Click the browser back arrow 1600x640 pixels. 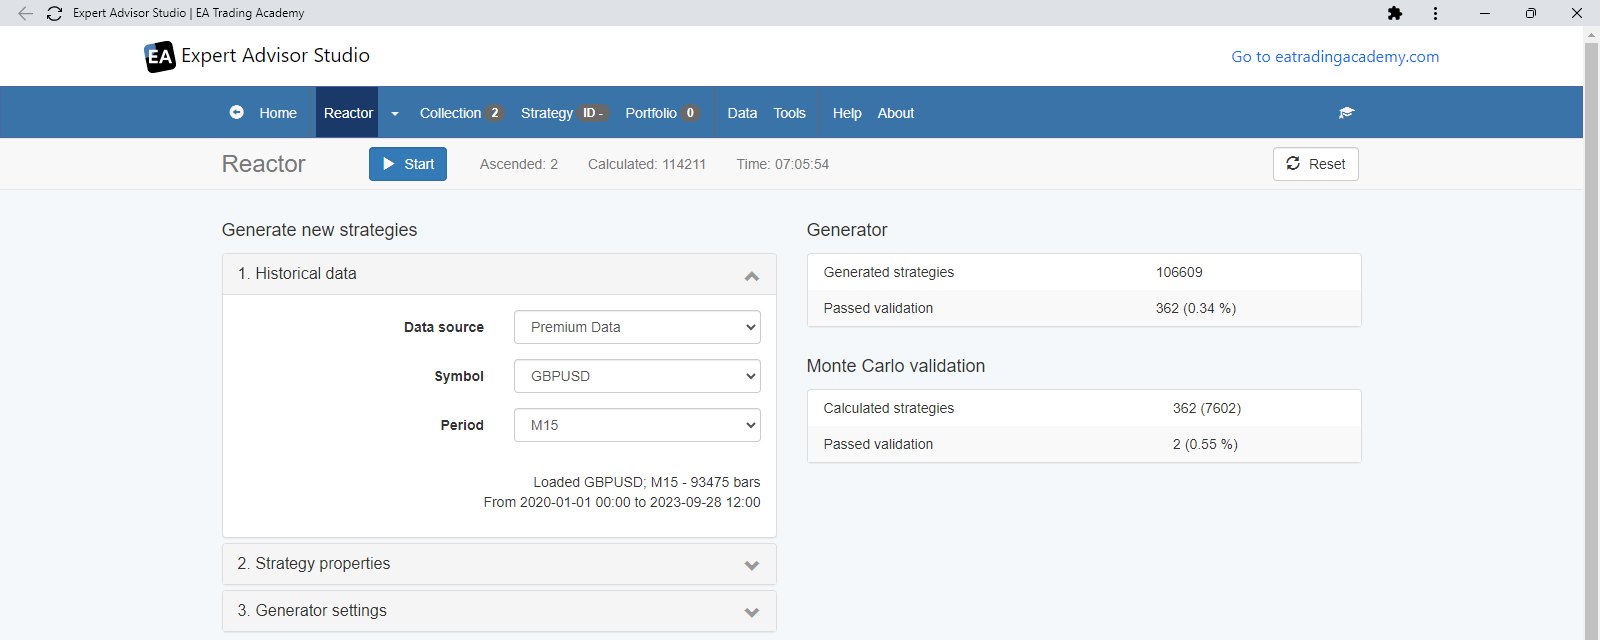pyautogui.click(x=25, y=13)
